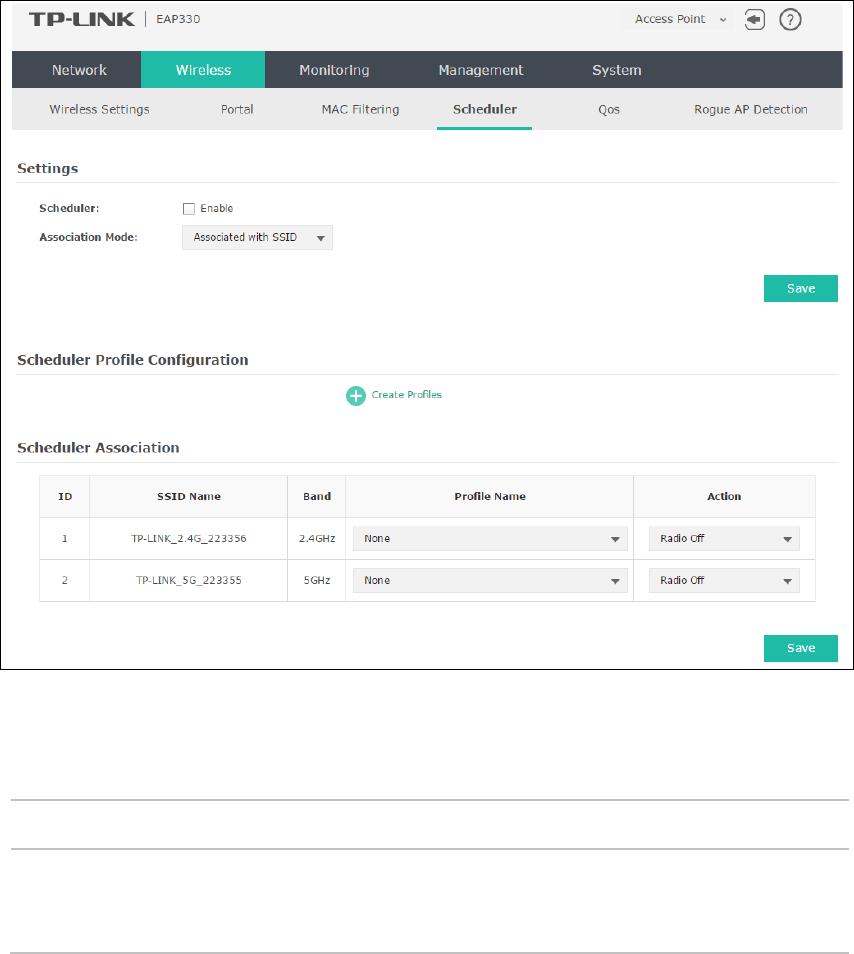Click the Action column header
The width and height of the screenshot is (854, 954).
pos(724,496)
